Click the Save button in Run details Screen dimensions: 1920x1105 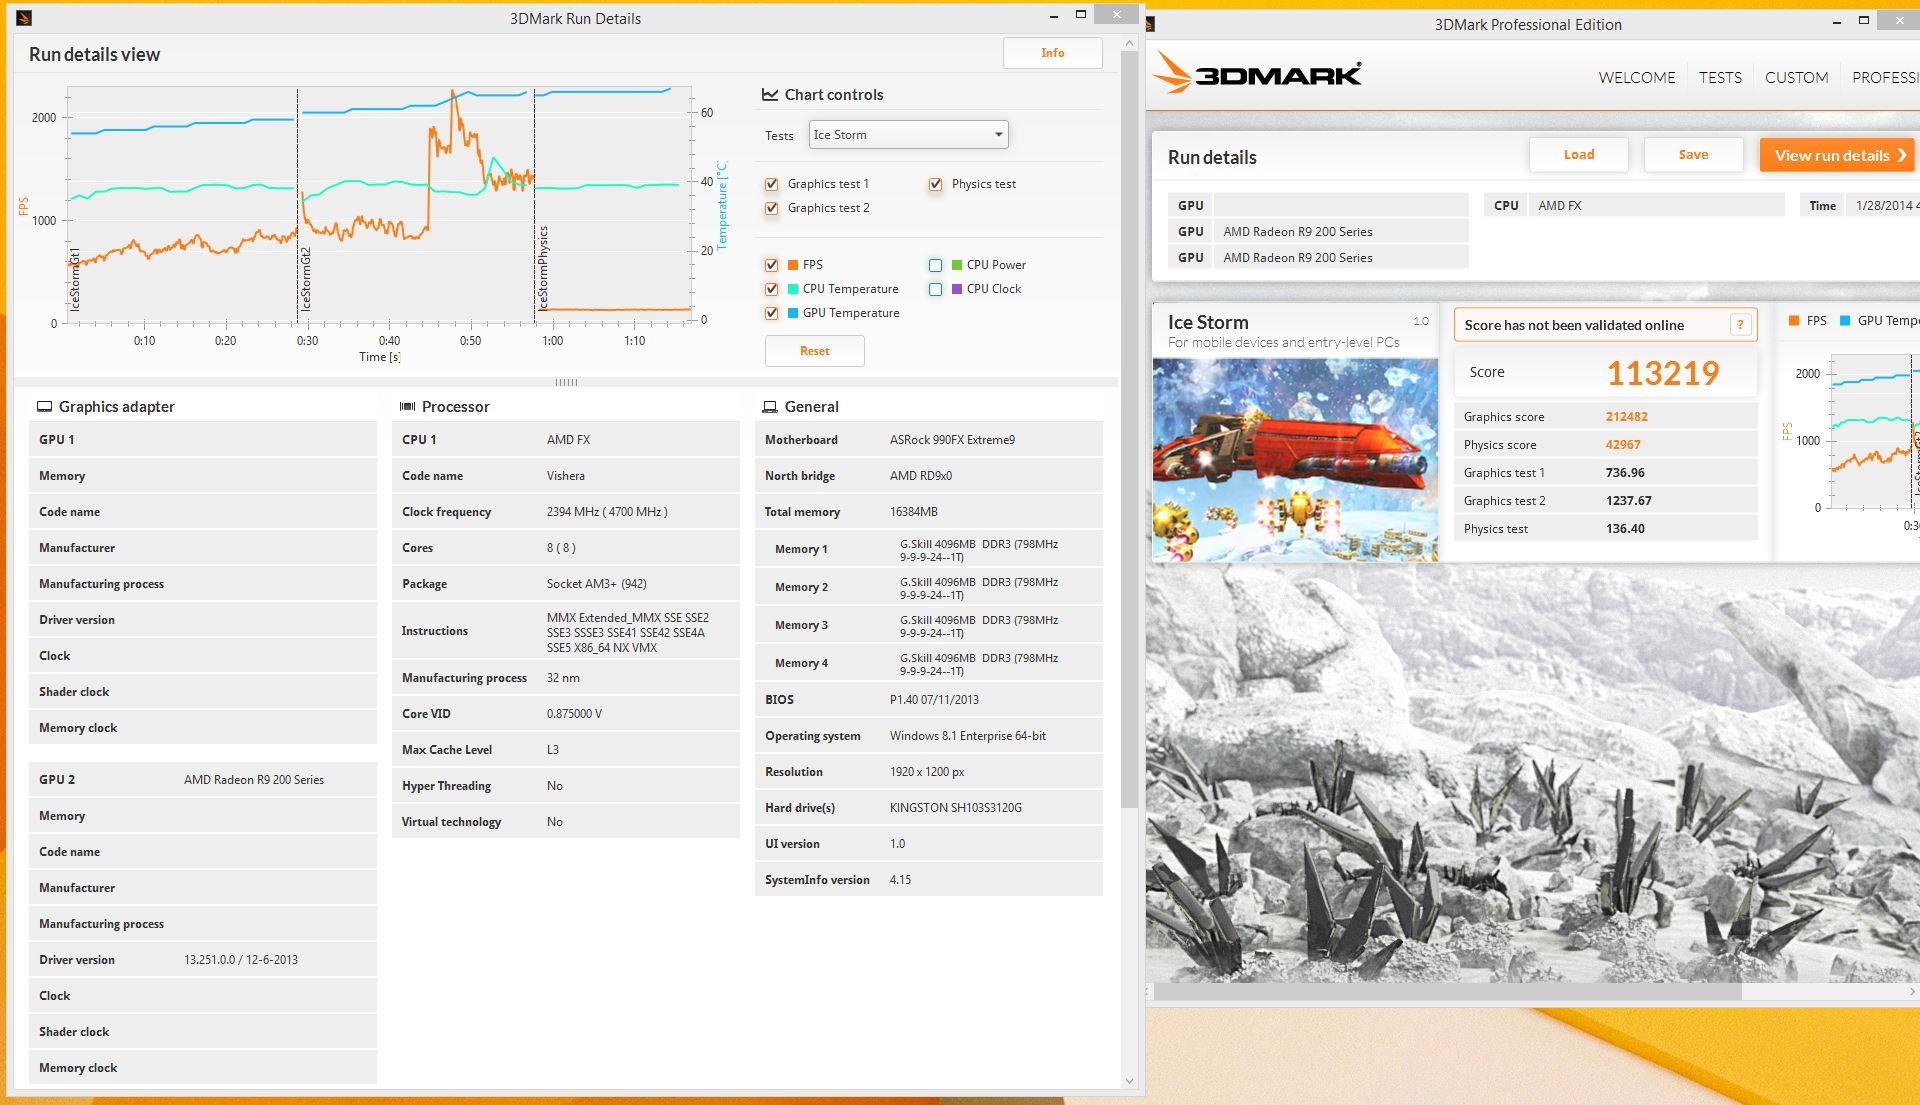coord(1693,155)
